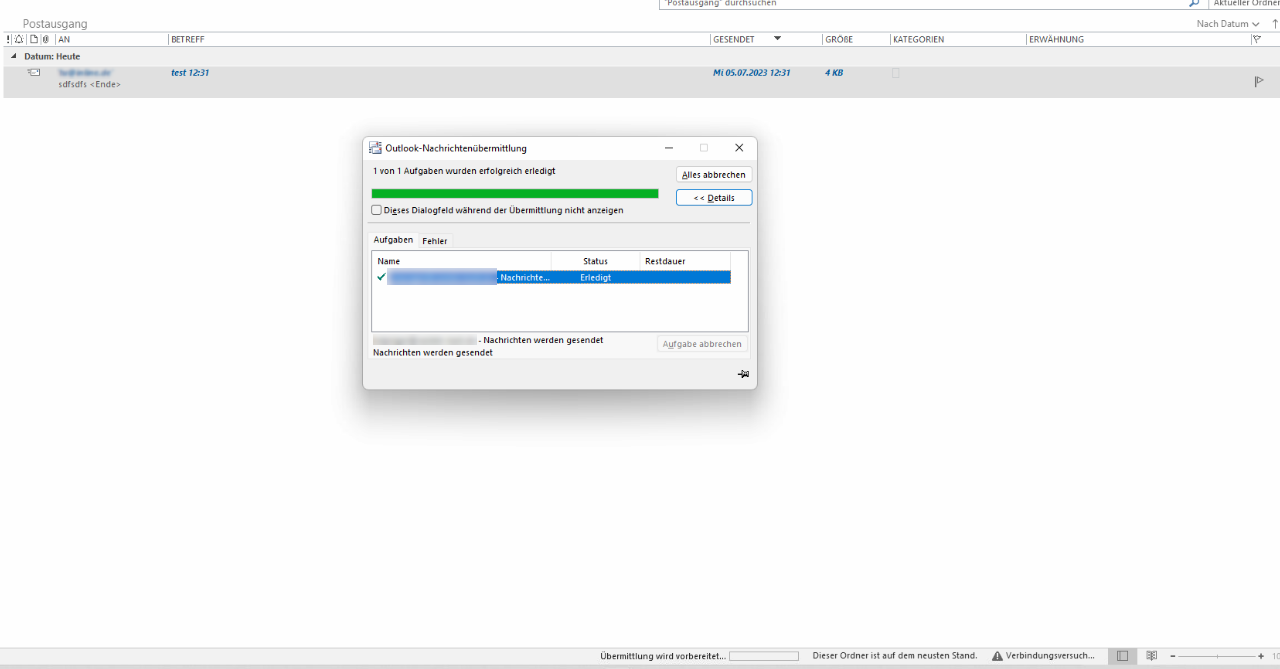Viewport: 1280px width, 669px height.
Task: Click the 'sdfsdfs <Ende>' message preview
Action: (90, 85)
